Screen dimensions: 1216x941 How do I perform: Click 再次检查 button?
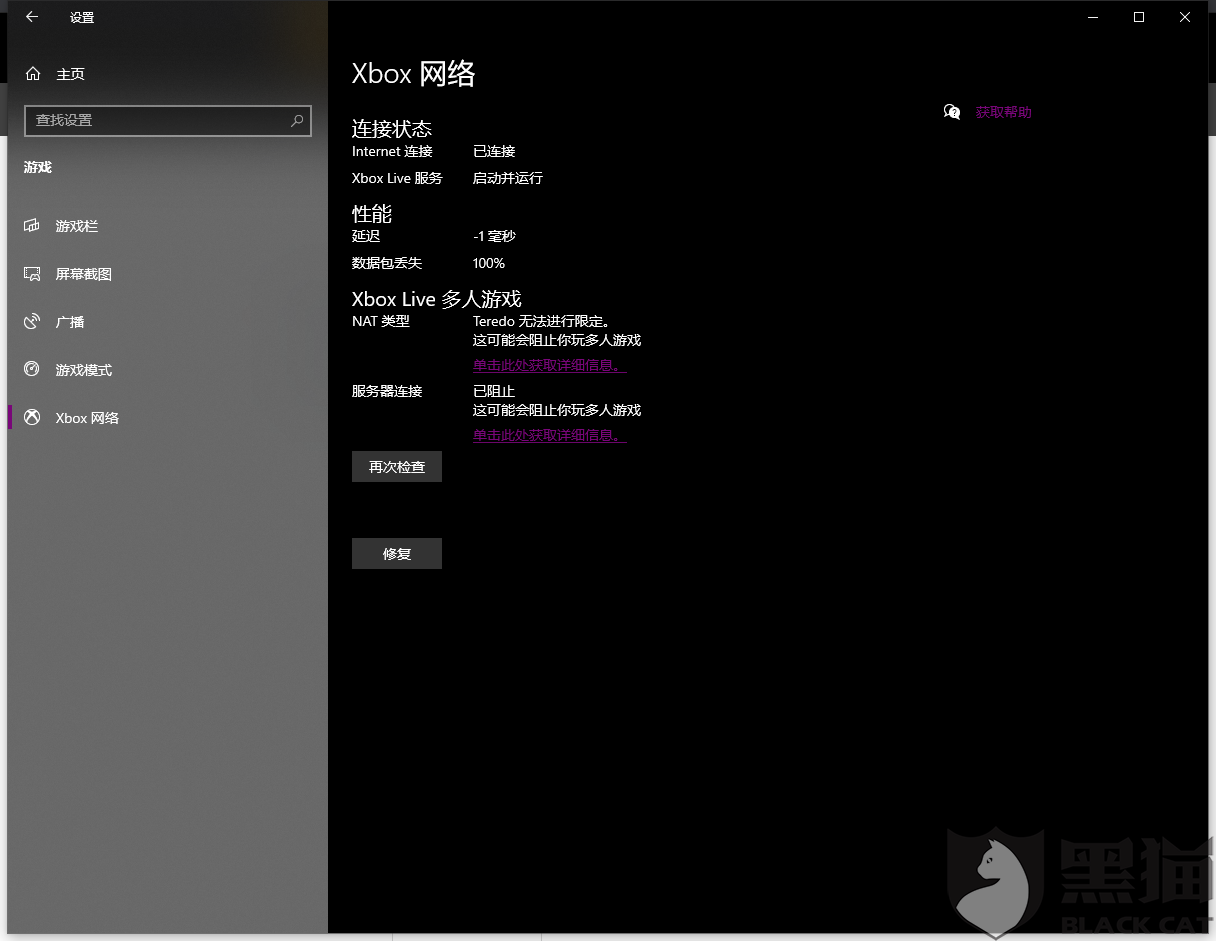tap(397, 467)
